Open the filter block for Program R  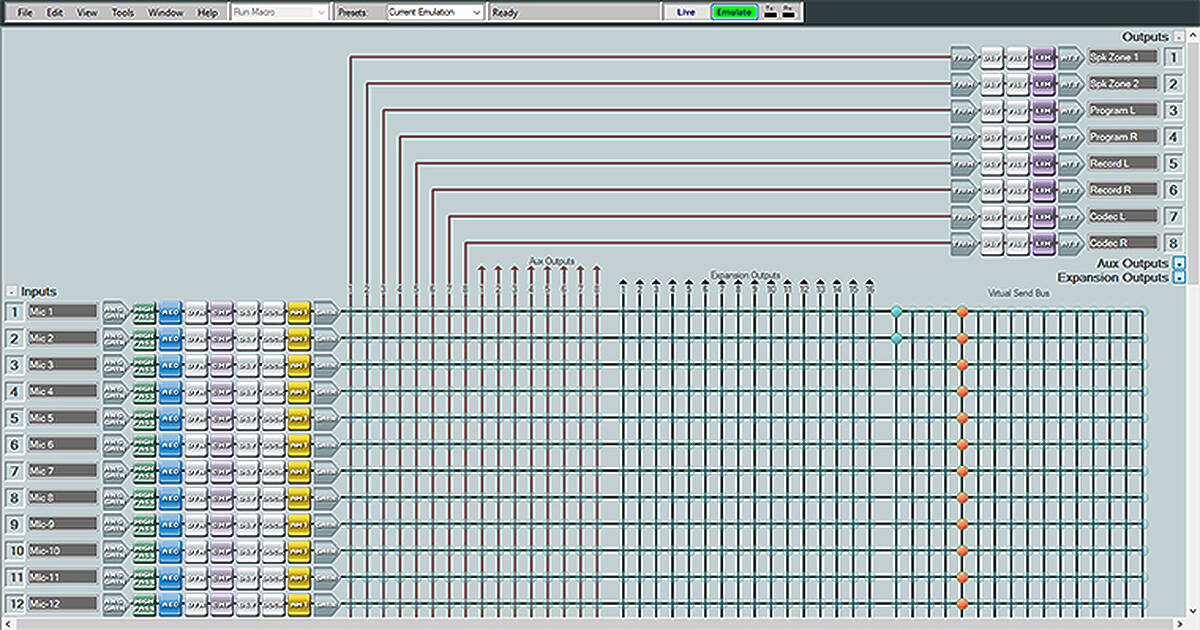[x=1017, y=136]
